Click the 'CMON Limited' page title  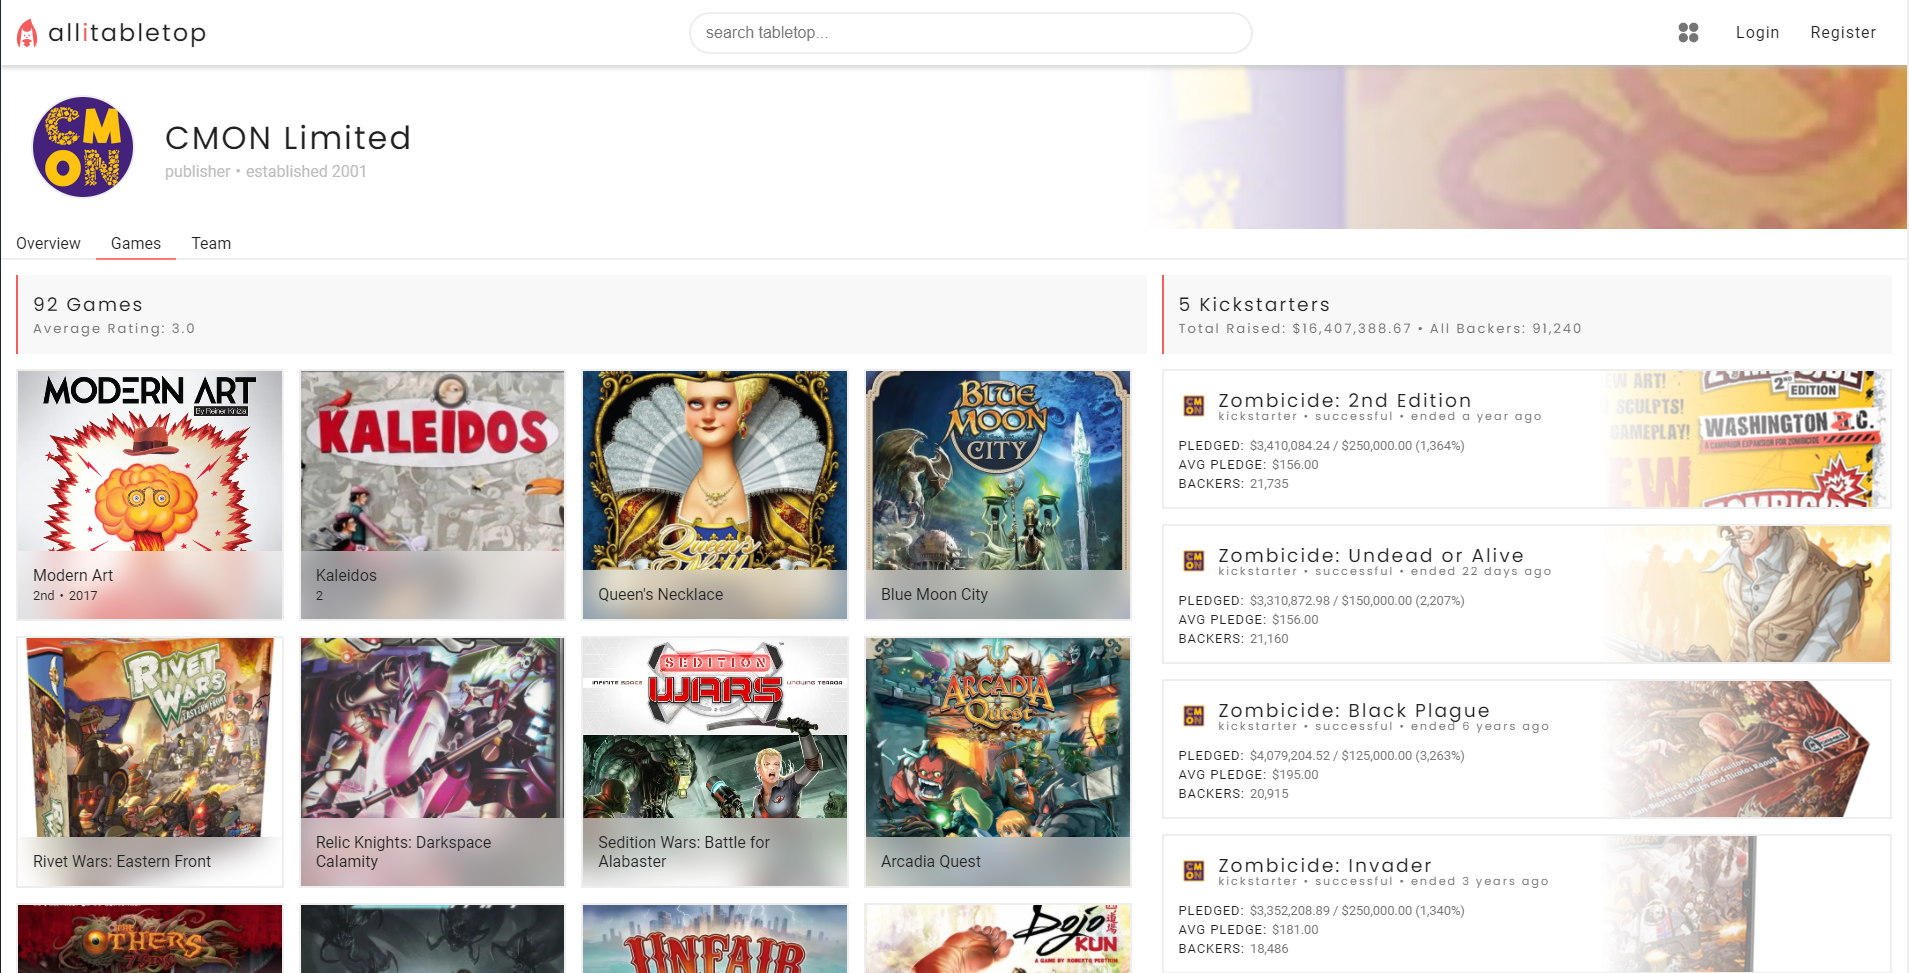tap(288, 138)
